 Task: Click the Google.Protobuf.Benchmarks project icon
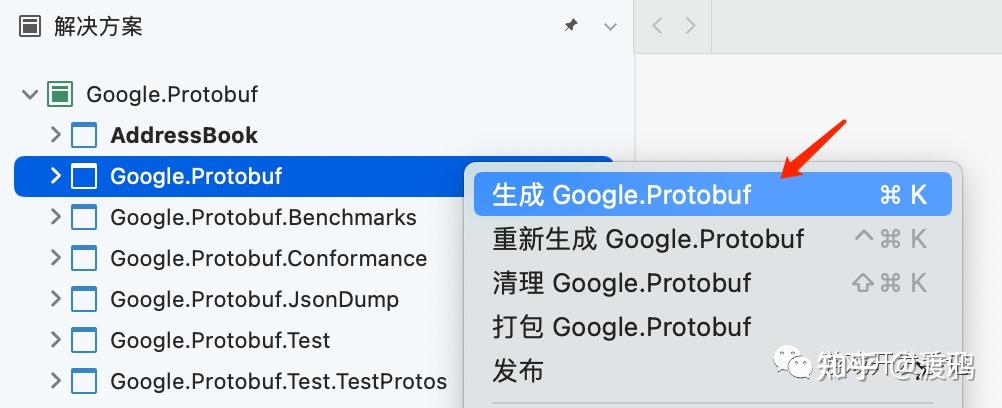coord(84,218)
